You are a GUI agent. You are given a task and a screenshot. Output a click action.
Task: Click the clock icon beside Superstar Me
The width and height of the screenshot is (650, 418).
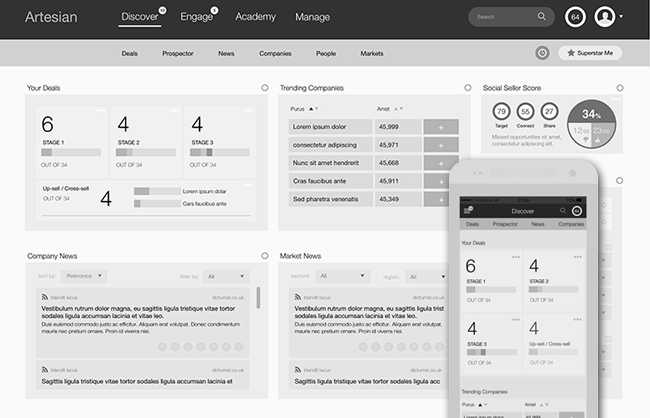coord(542,53)
